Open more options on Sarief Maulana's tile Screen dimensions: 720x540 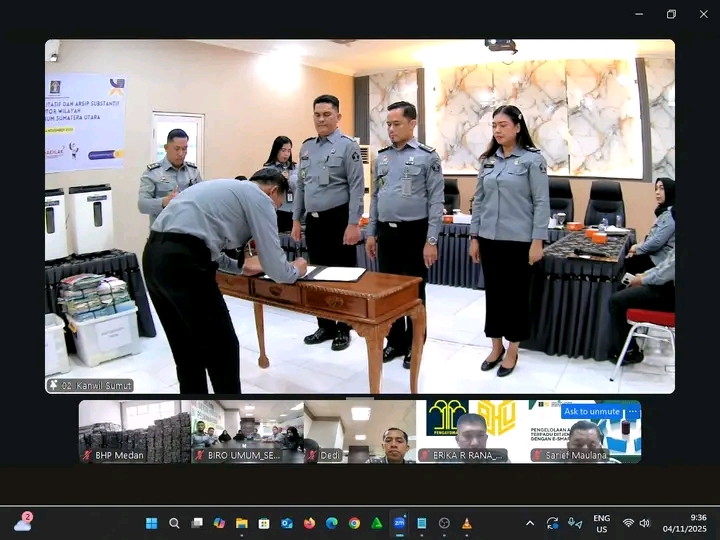(632, 412)
